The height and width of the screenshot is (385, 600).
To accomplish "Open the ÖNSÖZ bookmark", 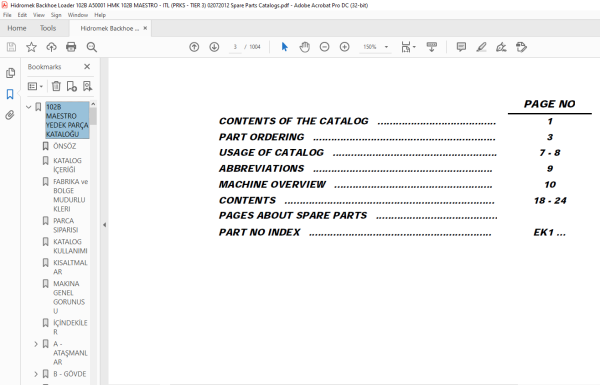I will (64, 146).
